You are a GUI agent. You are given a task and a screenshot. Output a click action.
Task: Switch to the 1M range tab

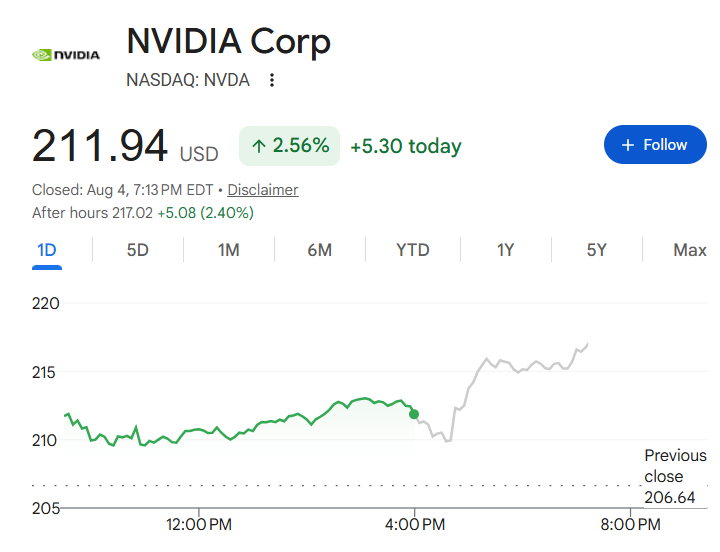pos(229,250)
